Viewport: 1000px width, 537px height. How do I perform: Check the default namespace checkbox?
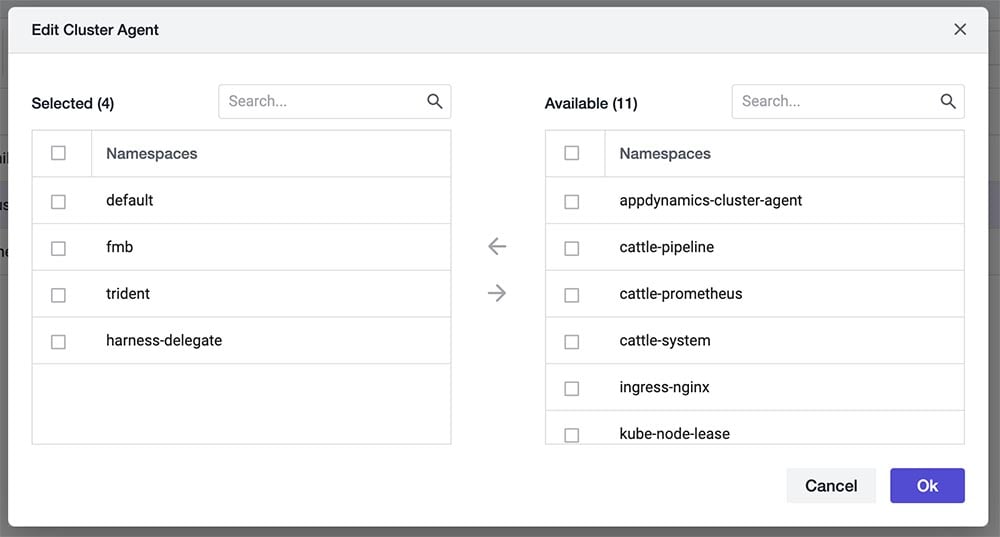point(58,201)
